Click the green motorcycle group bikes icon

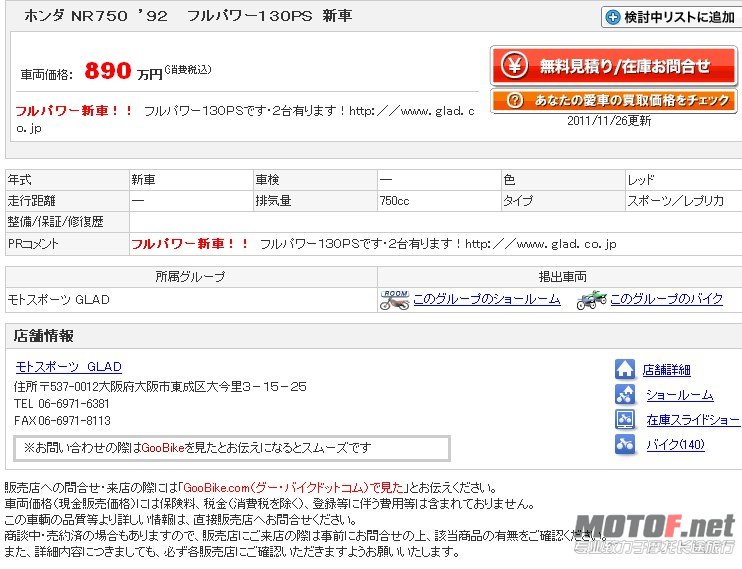[x=592, y=300]
